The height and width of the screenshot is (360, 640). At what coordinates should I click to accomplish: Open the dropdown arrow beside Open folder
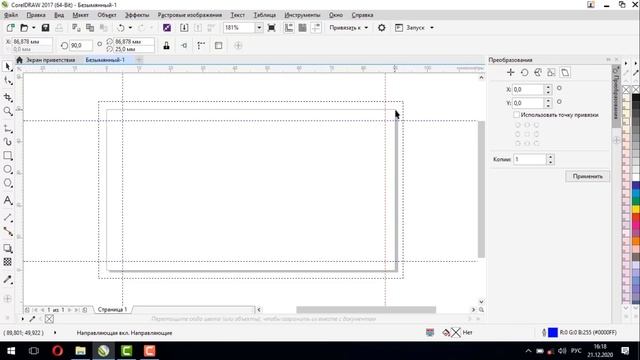click(34, 28)
